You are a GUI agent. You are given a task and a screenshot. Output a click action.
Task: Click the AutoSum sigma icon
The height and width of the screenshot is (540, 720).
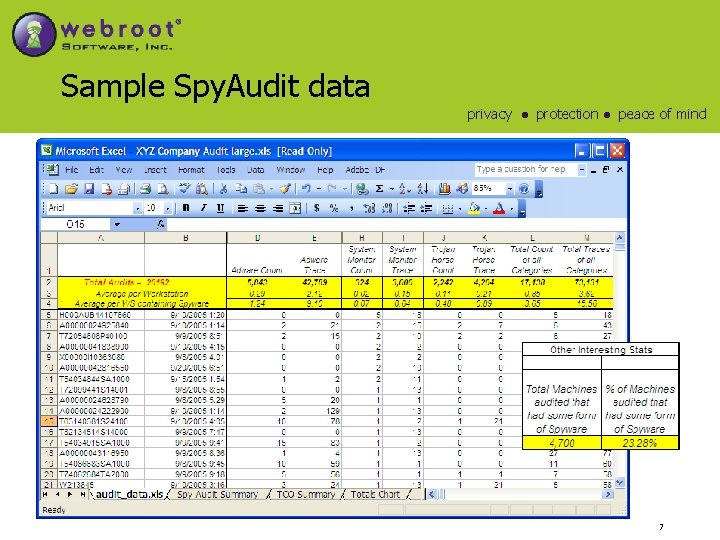point(379,189)
